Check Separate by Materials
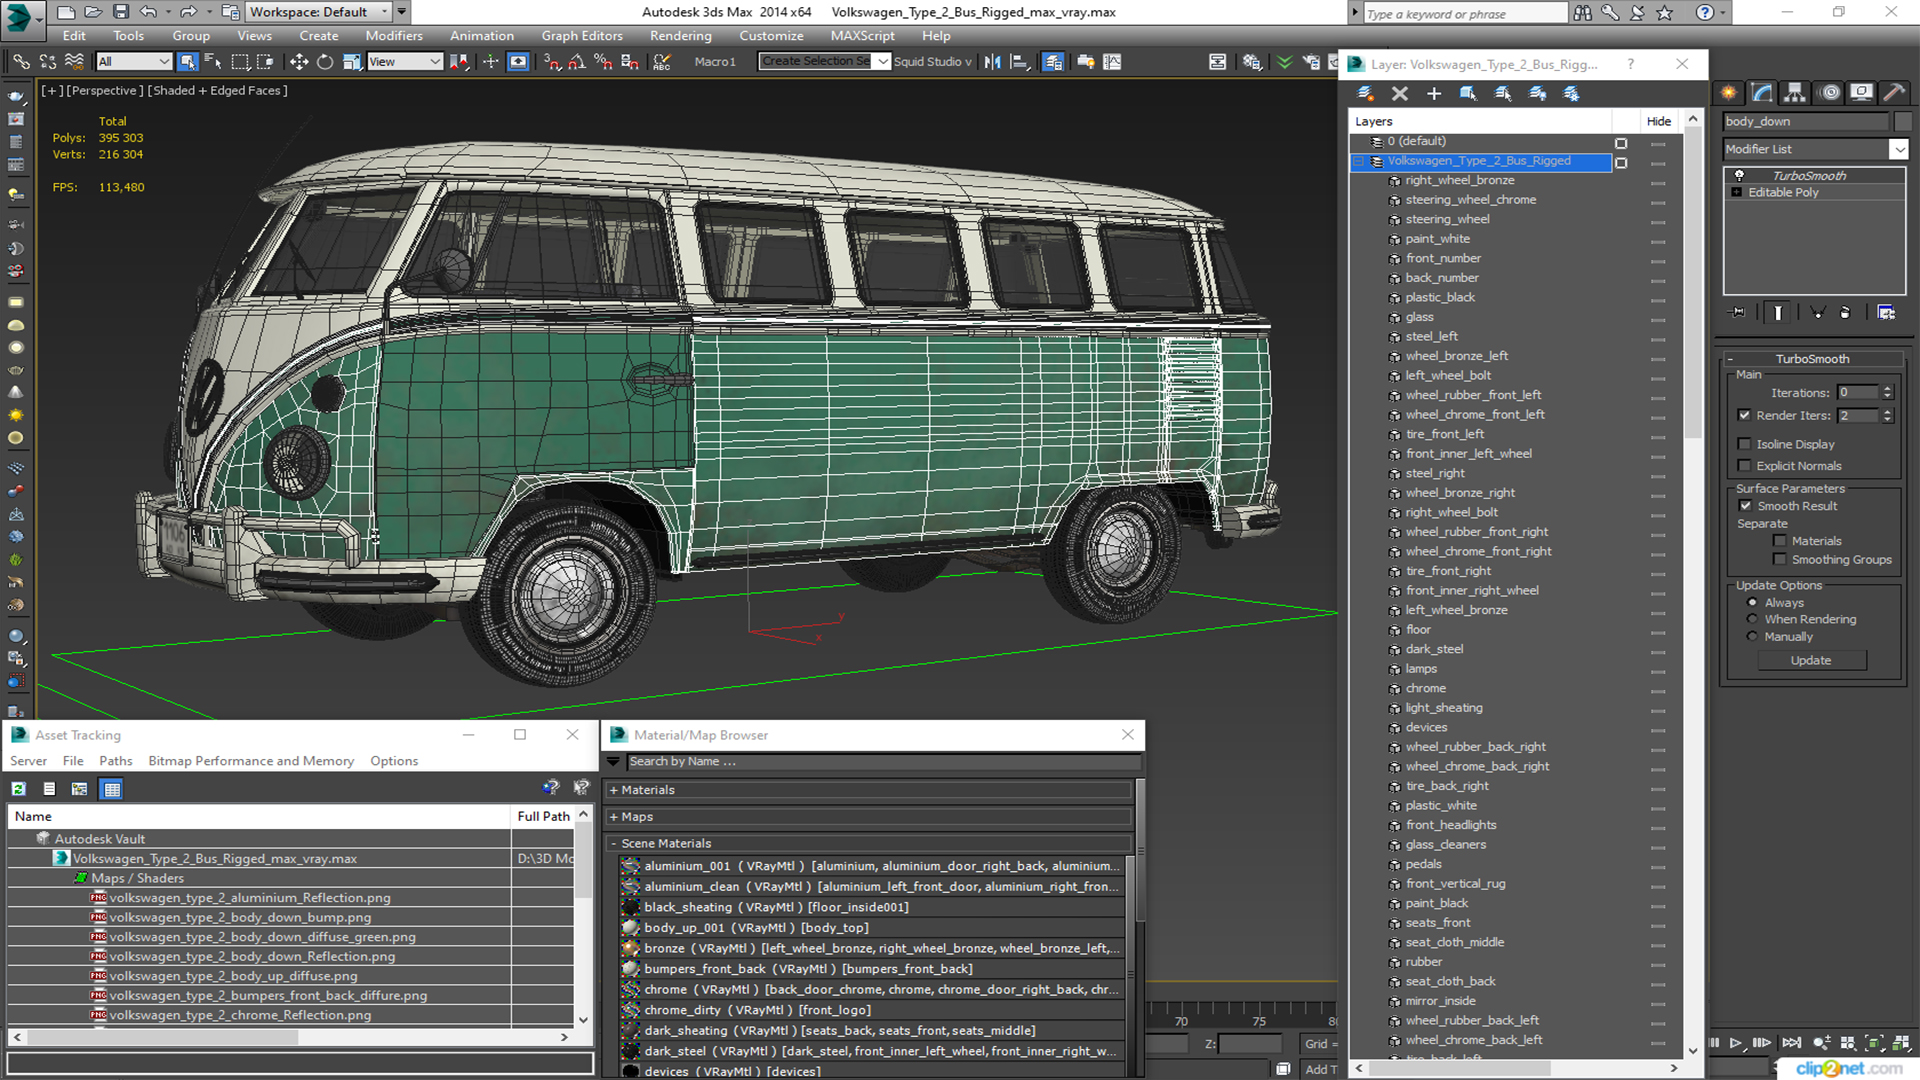 click(1779, 541)
